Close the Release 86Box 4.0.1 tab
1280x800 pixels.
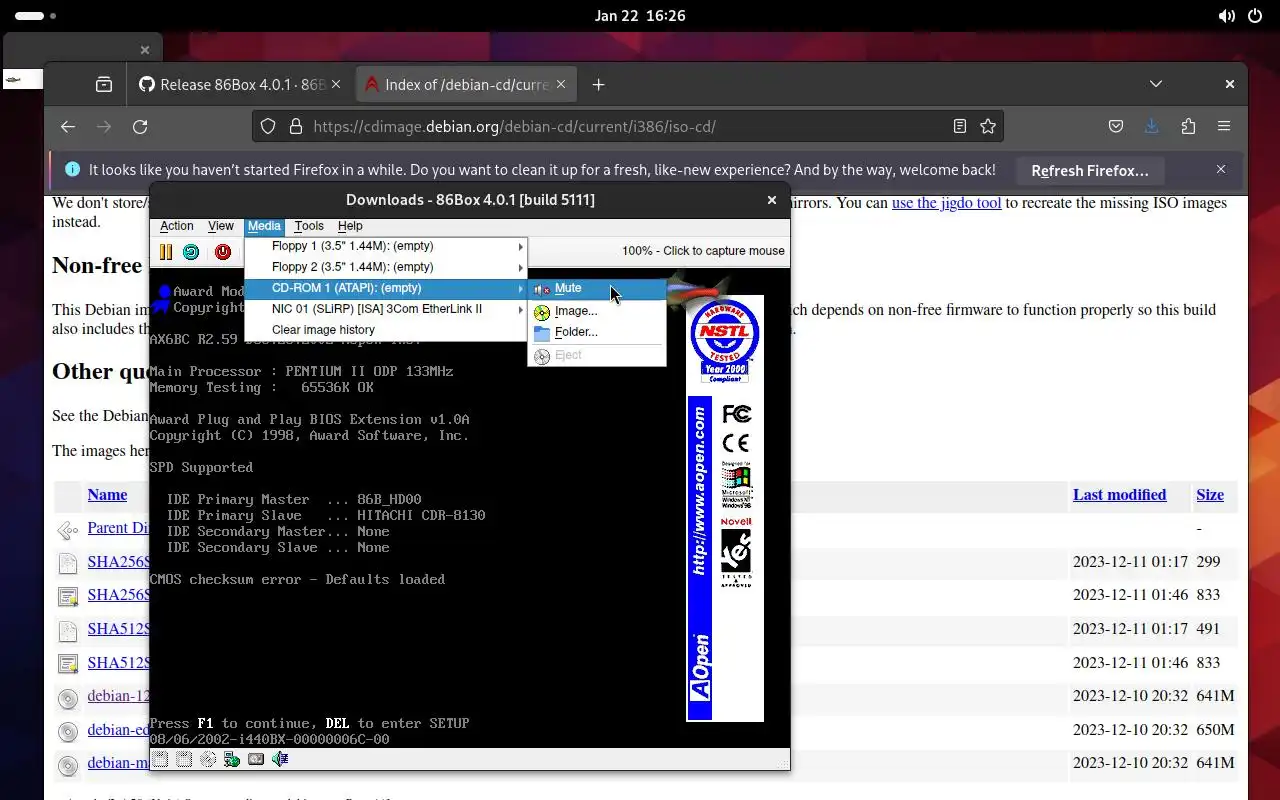[336, 85]
